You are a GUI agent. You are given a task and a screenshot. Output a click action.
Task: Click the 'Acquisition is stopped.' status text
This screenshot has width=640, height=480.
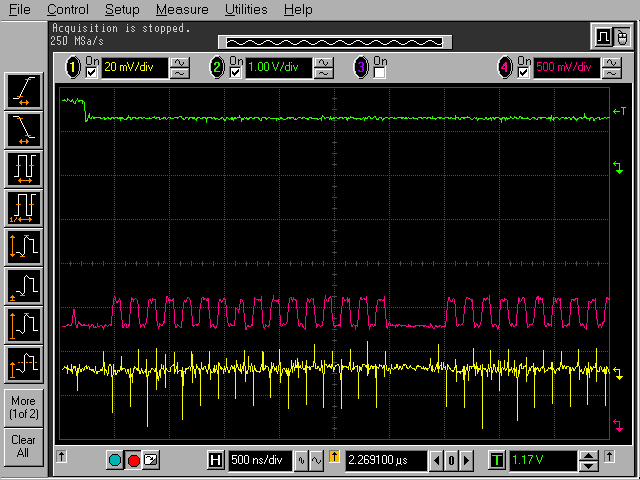(121, 28)
